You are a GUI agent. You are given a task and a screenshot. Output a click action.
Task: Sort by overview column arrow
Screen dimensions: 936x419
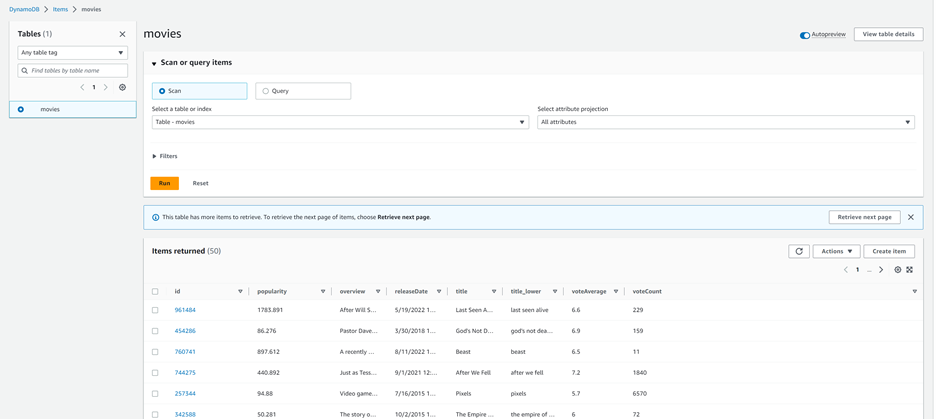point(378,291)
